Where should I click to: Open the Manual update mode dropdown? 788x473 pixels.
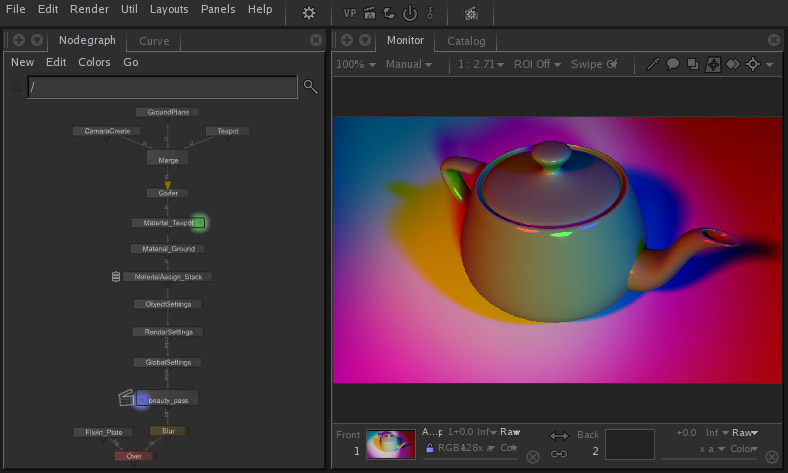[409, 64]
